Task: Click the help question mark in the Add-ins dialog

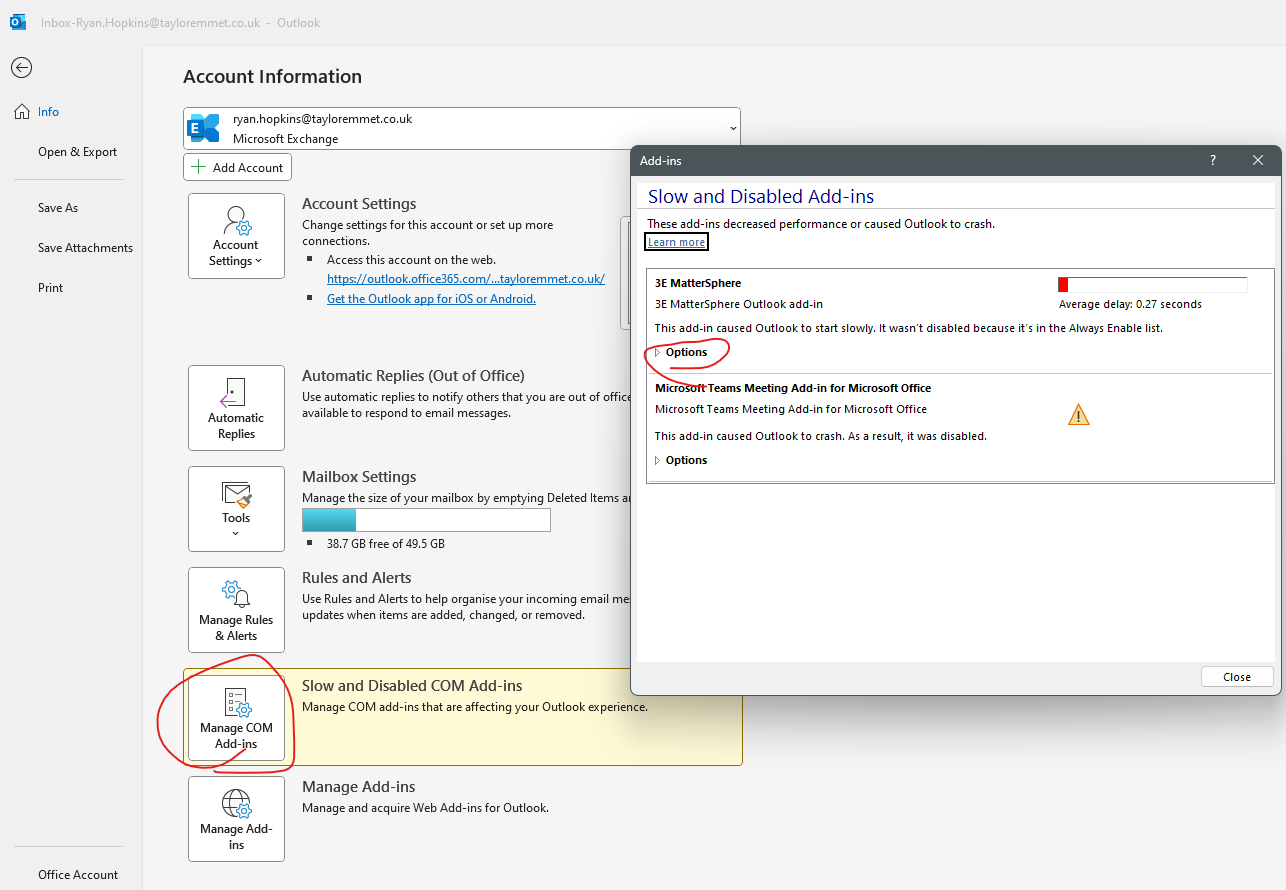Action: tap(1213, 160)
